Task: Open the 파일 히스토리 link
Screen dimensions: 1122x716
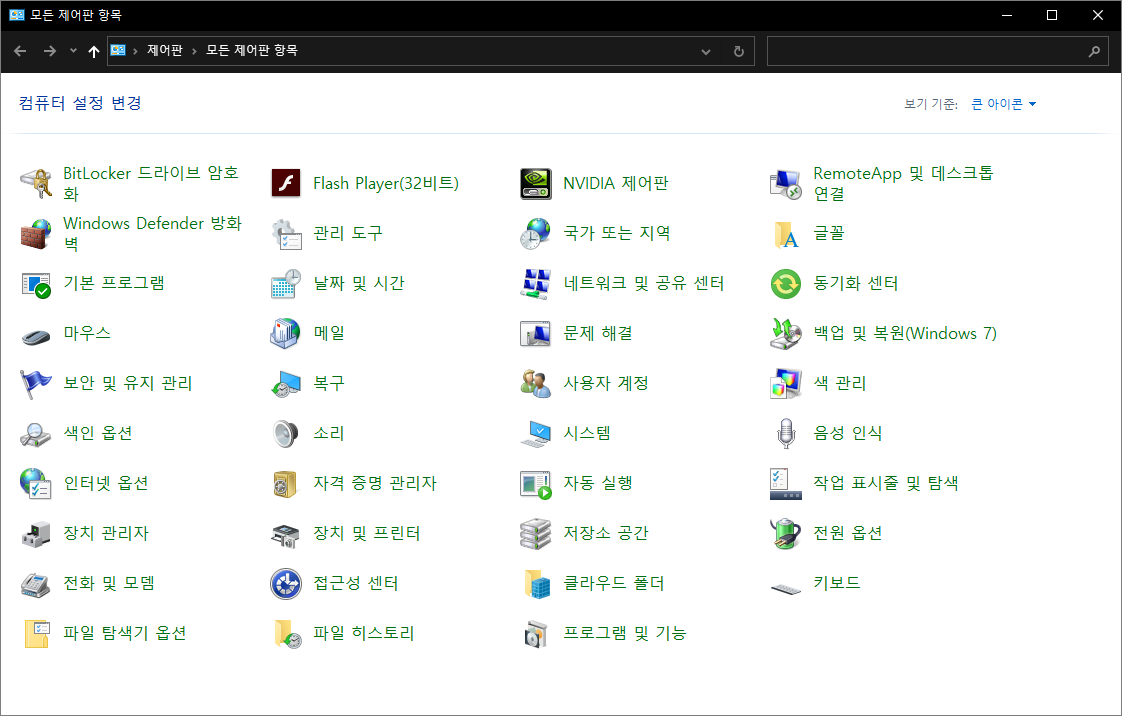Action: pos(364,634)
